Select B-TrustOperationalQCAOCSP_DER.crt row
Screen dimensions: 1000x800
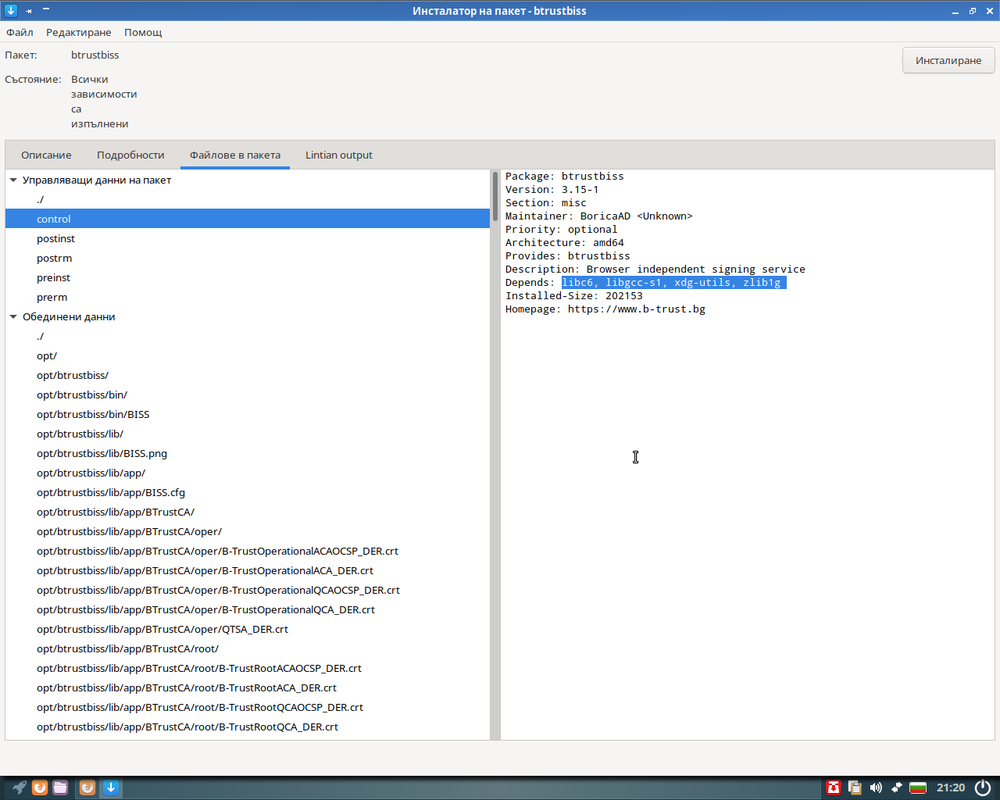[247, 590]
